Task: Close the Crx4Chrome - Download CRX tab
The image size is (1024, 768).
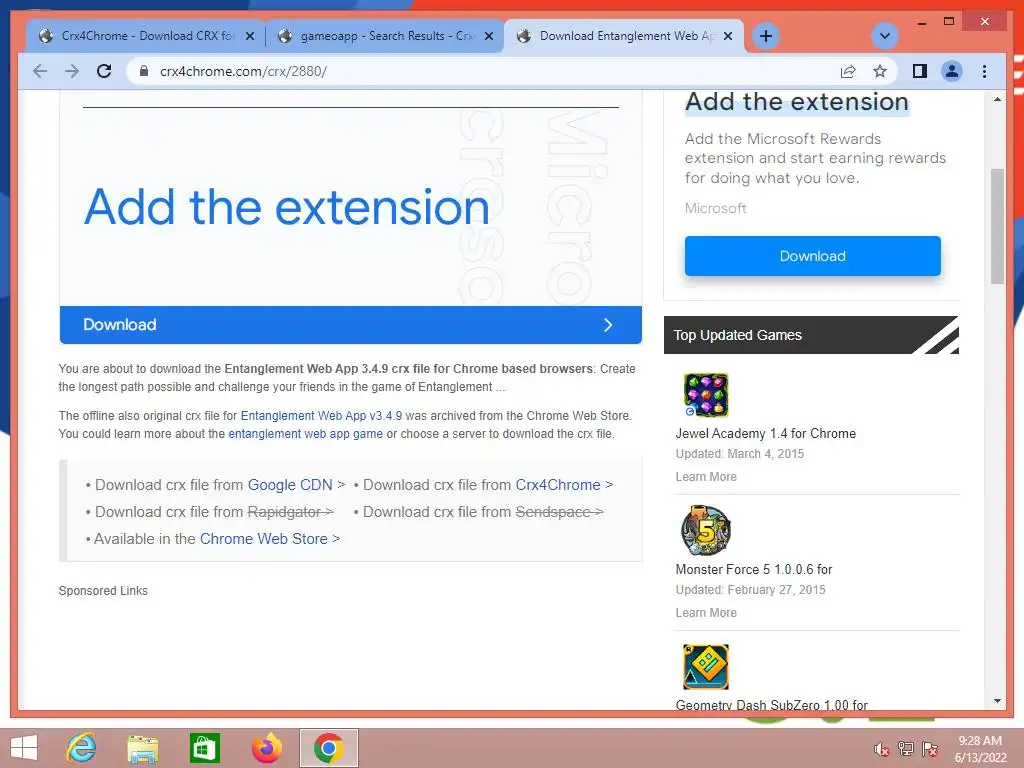Action: pos(249,37)
